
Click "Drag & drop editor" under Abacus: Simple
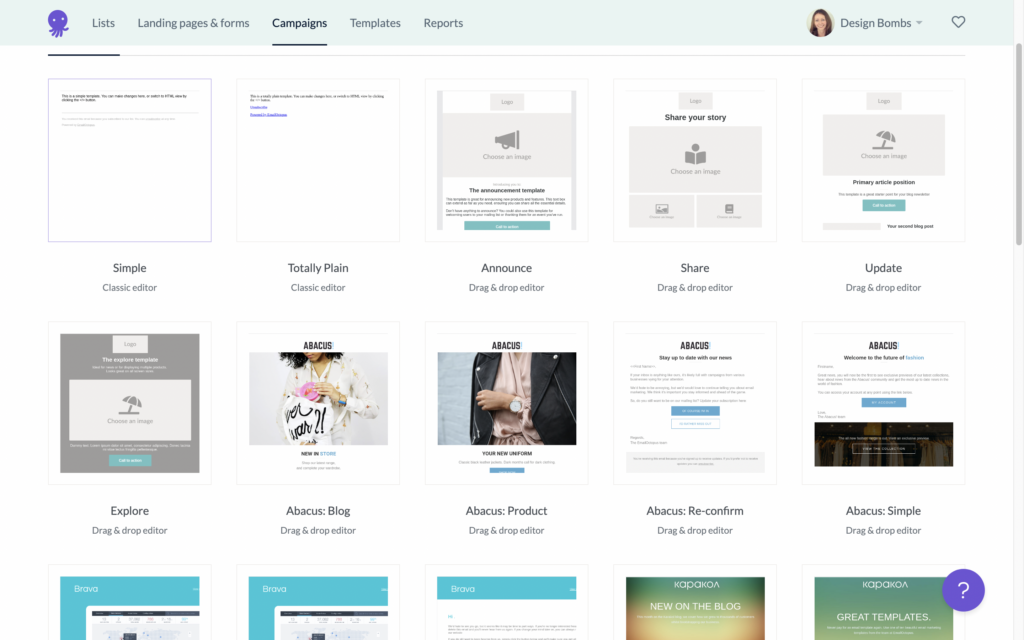click(884, 530)
